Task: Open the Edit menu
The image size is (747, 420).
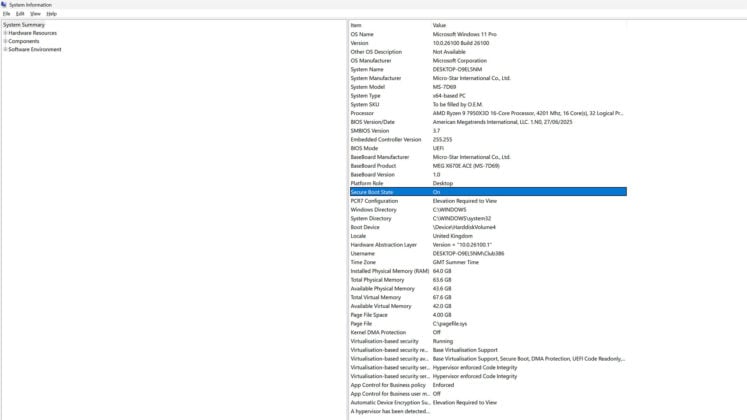Action: click(x=20, y=14)
